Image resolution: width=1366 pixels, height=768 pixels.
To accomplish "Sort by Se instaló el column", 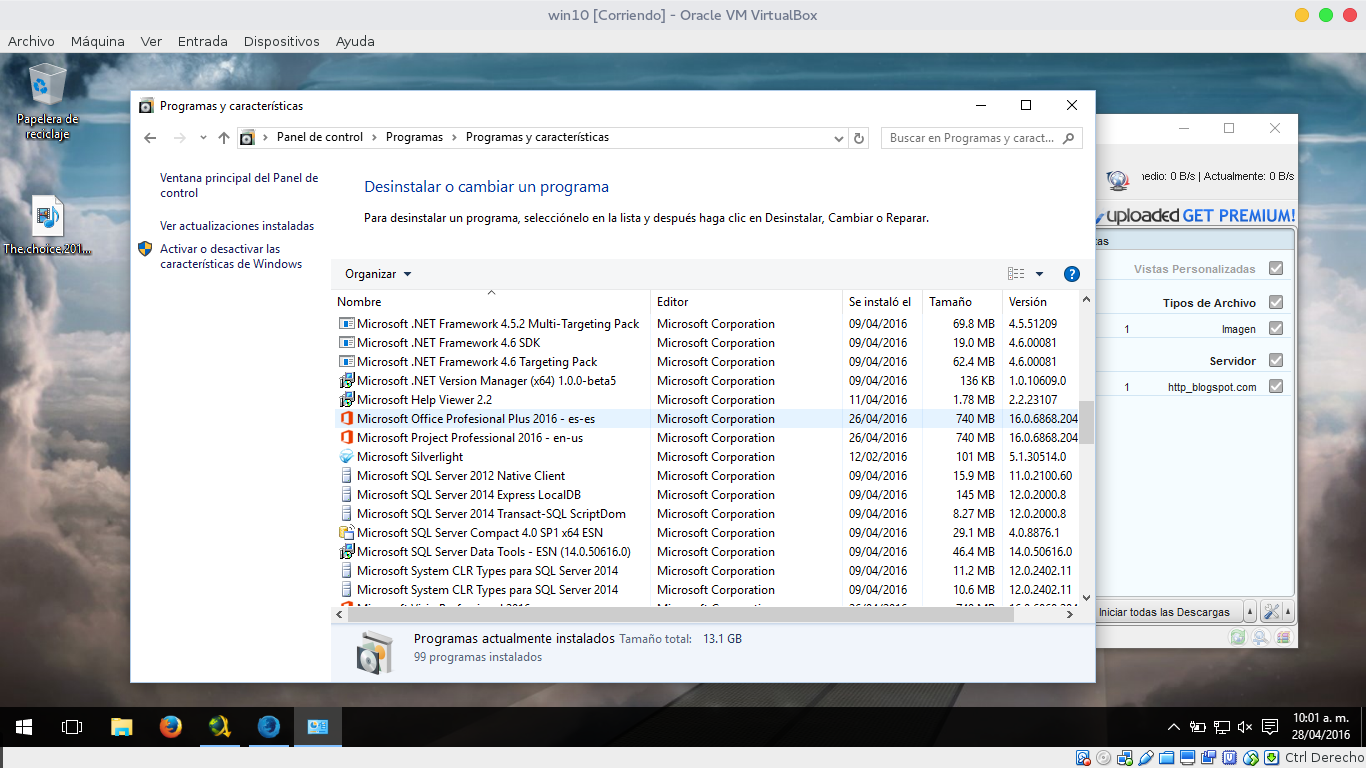I will (882, 301).
